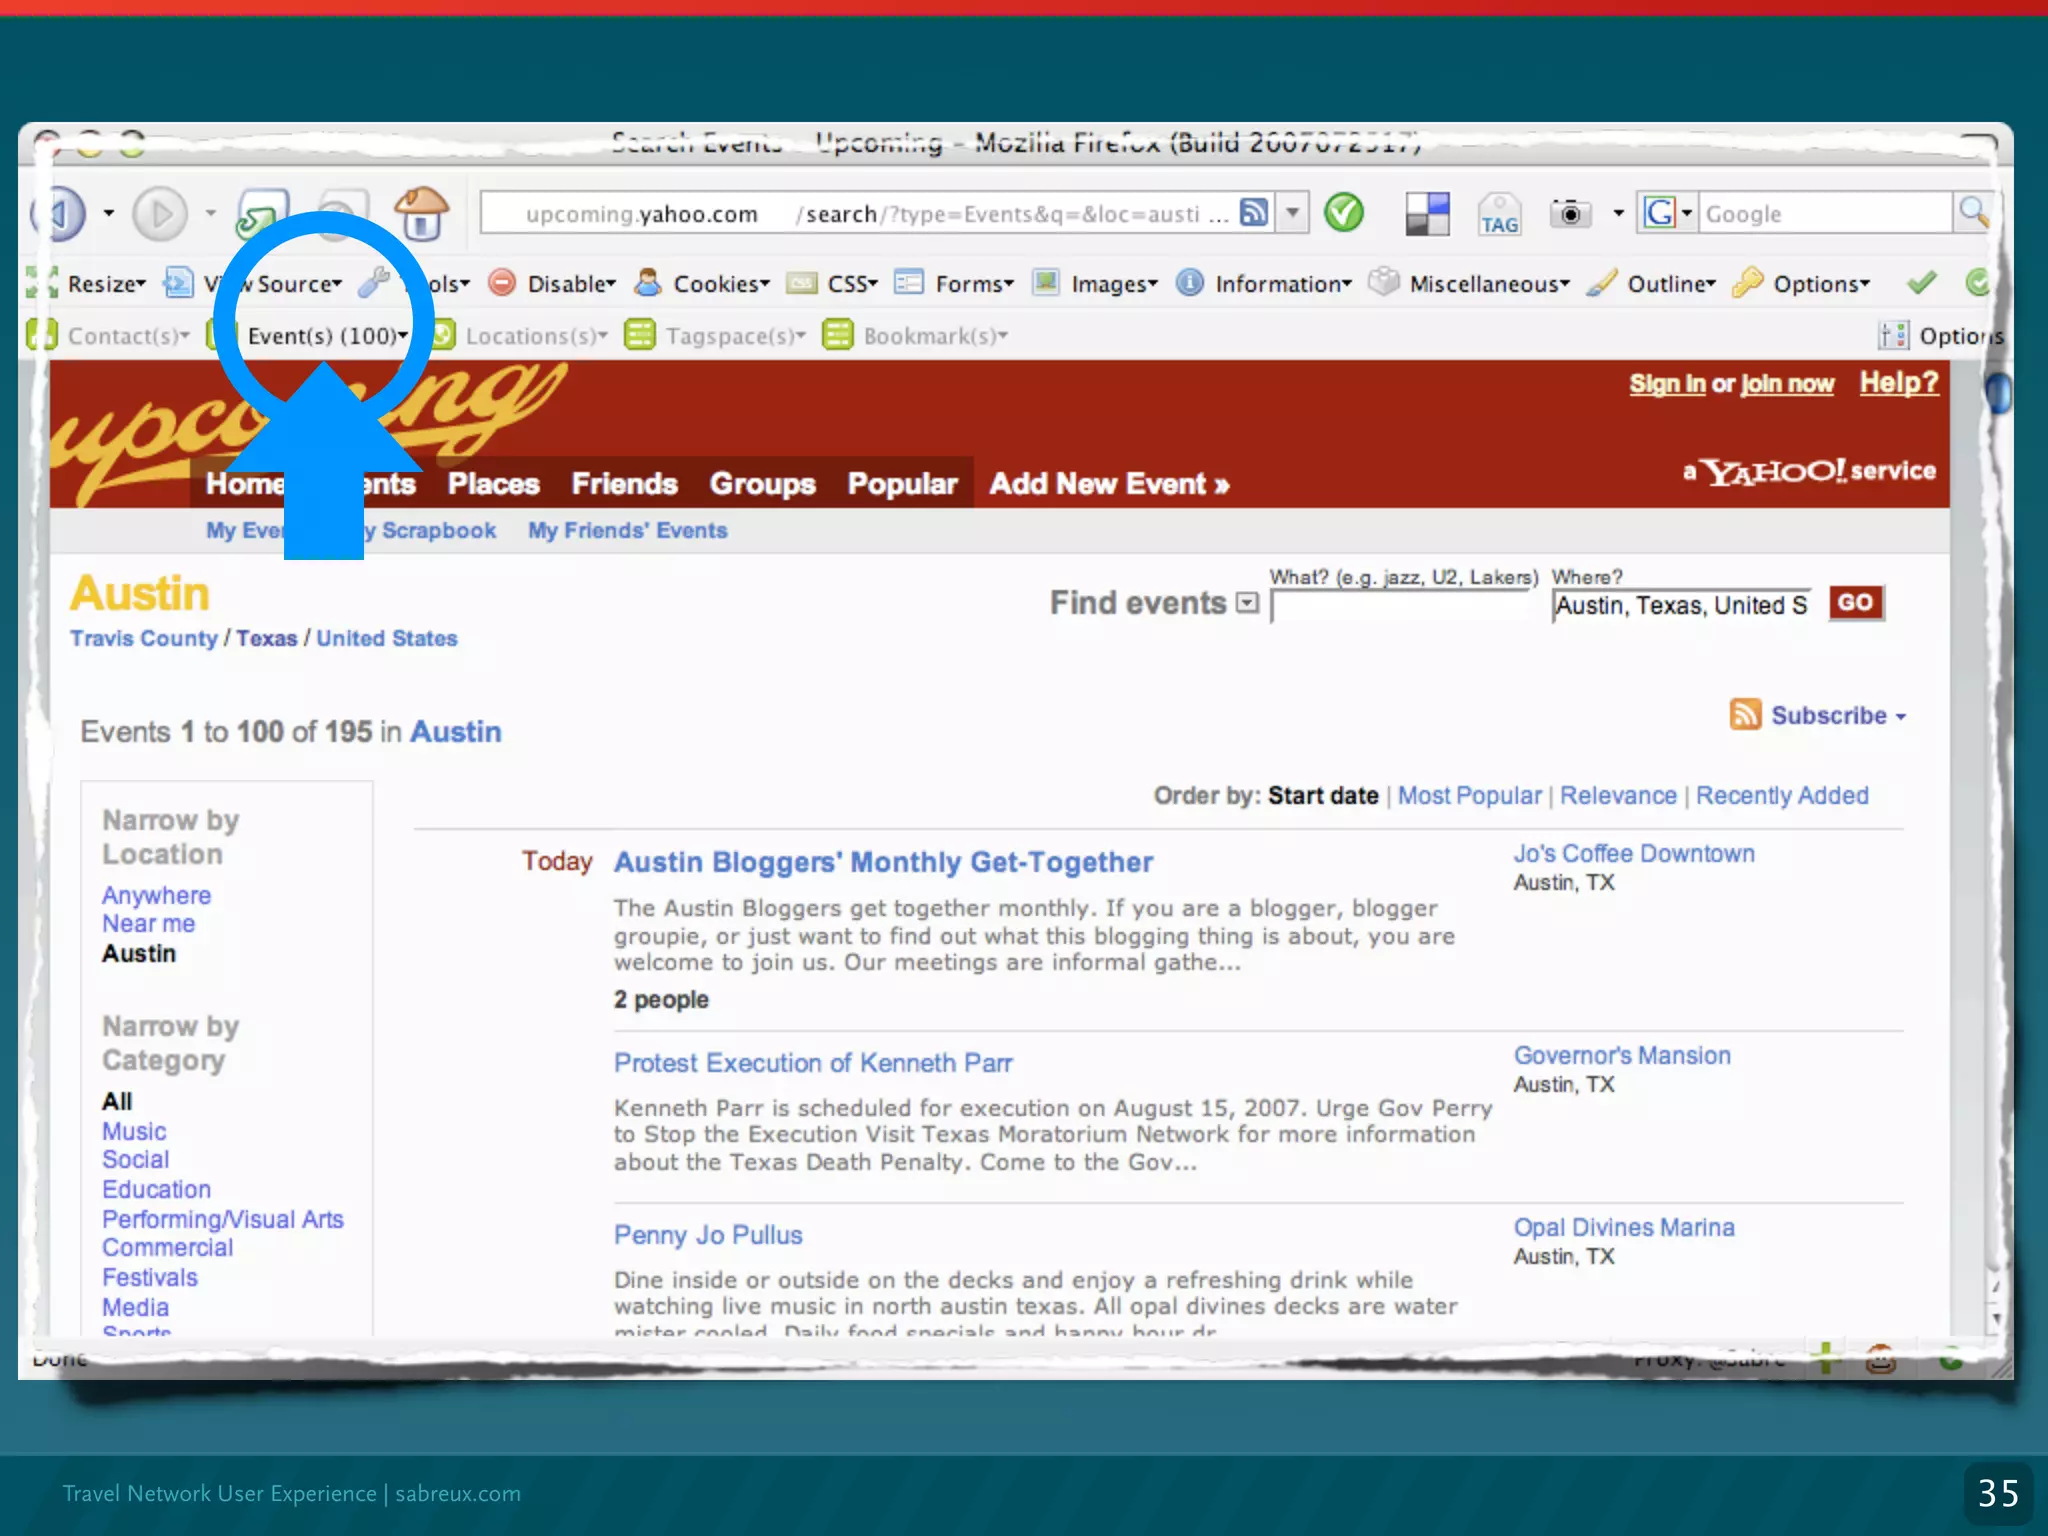
Task: Open the Disable developer toolbar menu
Action: click(553, 284)
